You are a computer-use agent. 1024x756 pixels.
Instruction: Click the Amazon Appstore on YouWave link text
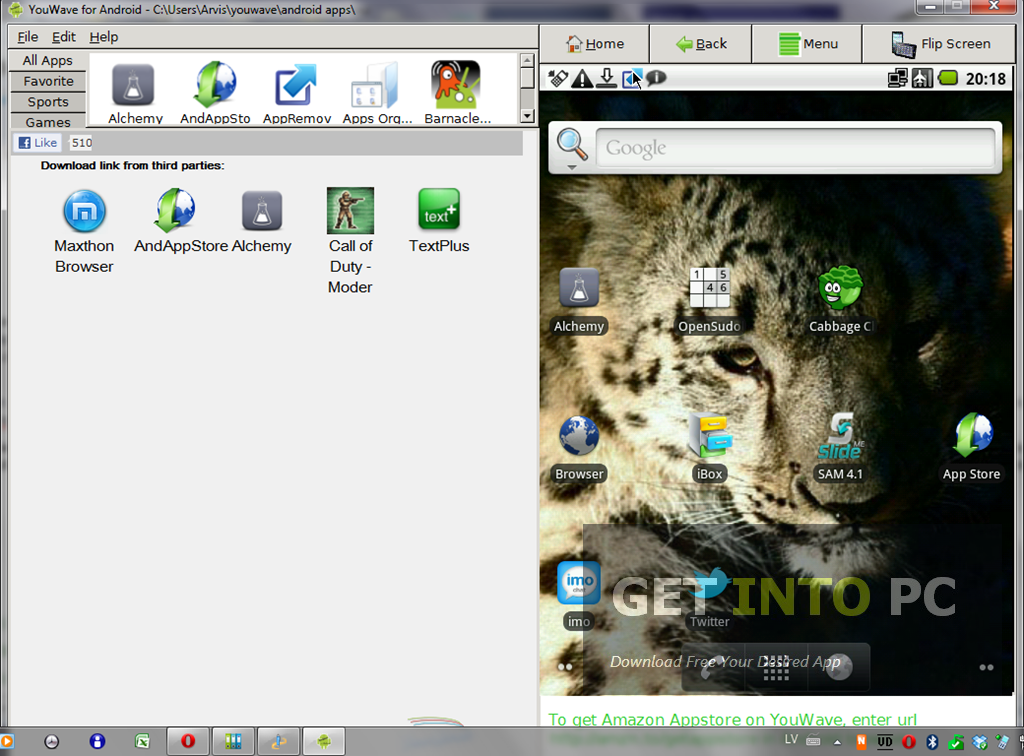(x=732, y=719)
